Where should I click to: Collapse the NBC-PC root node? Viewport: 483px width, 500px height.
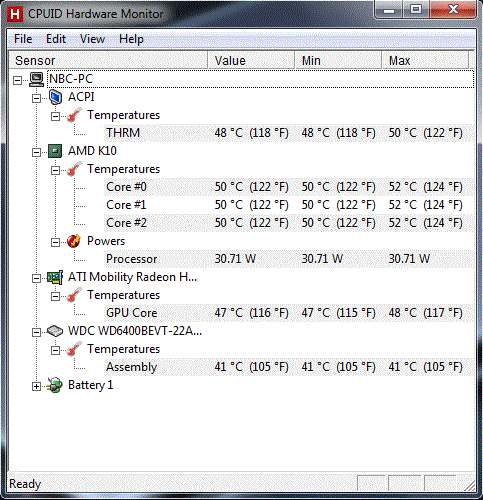pos(17,80)
